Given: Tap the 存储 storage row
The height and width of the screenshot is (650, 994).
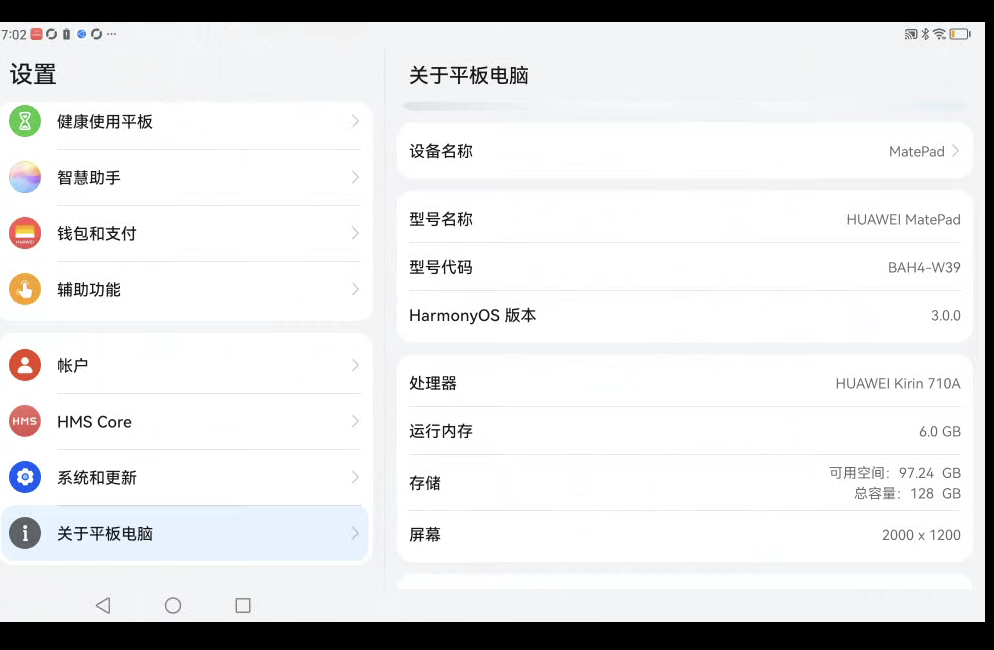Looking at the screenshot, I should click(685, 483).
